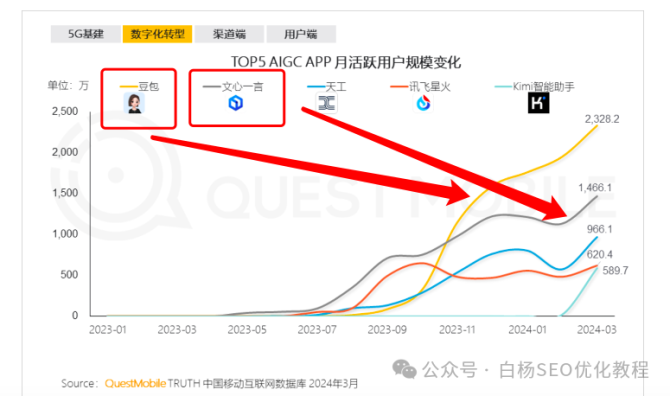The width and height of the screenshot is (670, 396).
Task: Click the 2024-01 x-axis label
Action: [527, 330]
